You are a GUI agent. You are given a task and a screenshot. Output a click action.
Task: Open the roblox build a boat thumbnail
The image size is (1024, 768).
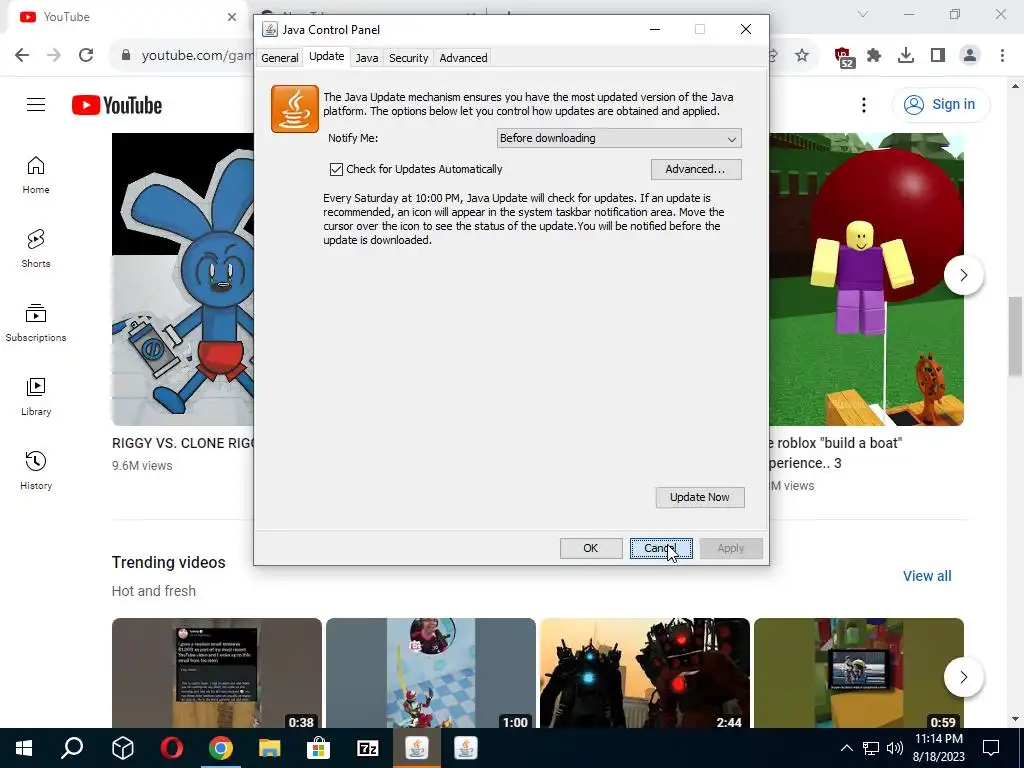(x=867, y=280)
